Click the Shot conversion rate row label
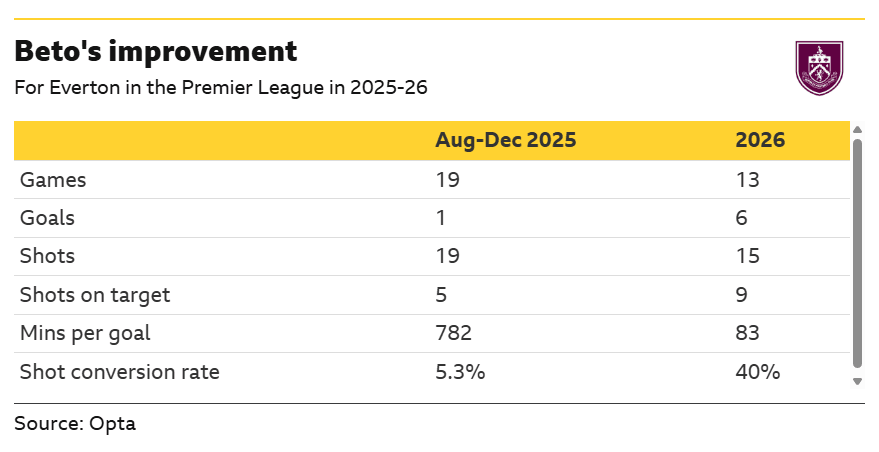879x452 pixels. [x=119, y=372]
